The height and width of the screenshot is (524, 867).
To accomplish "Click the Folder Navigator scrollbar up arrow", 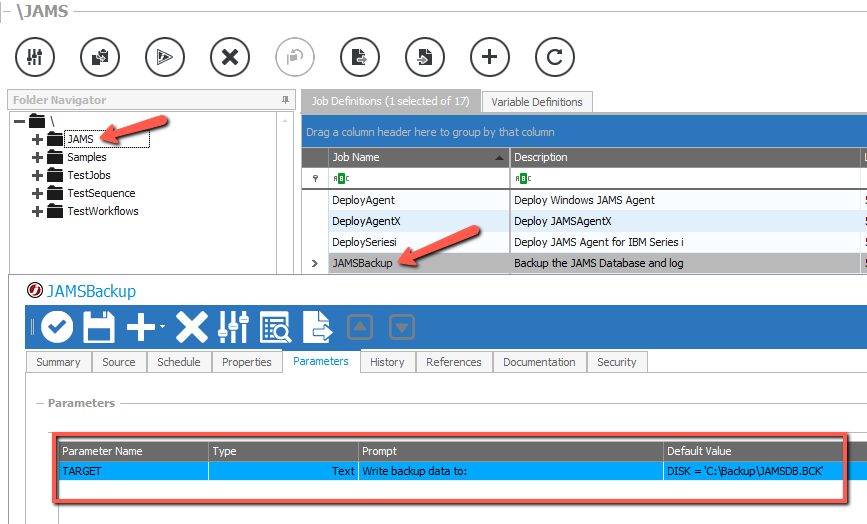I will (285, 120).
